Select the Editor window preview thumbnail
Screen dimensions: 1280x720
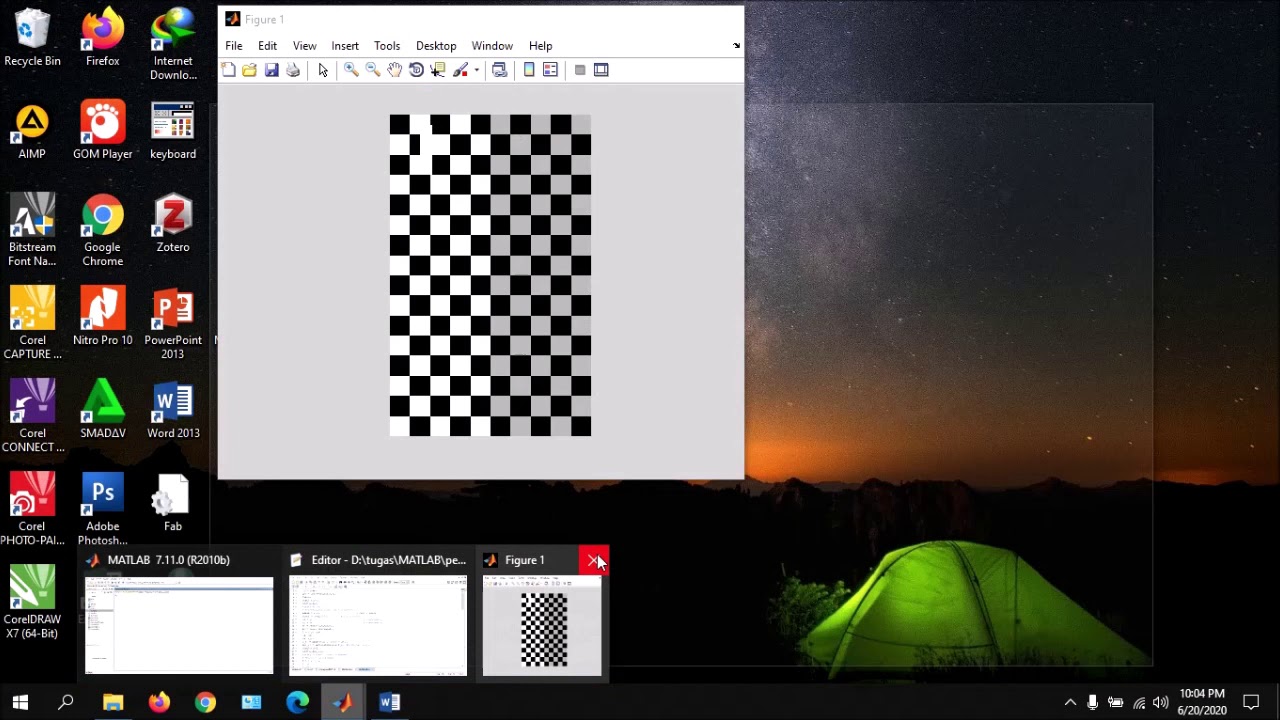(x=377, y=613)
